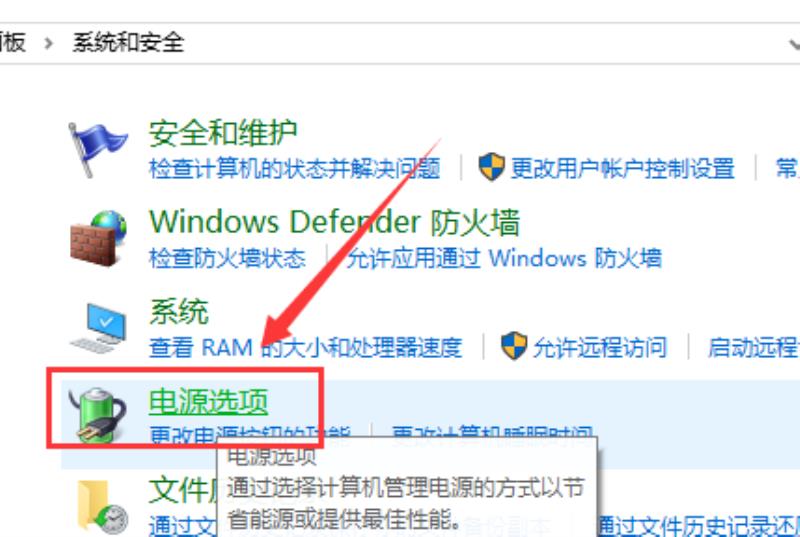Viewport: 800px width, 537px height.
Task: Click the System computer monitor icon
Action: 98,328
